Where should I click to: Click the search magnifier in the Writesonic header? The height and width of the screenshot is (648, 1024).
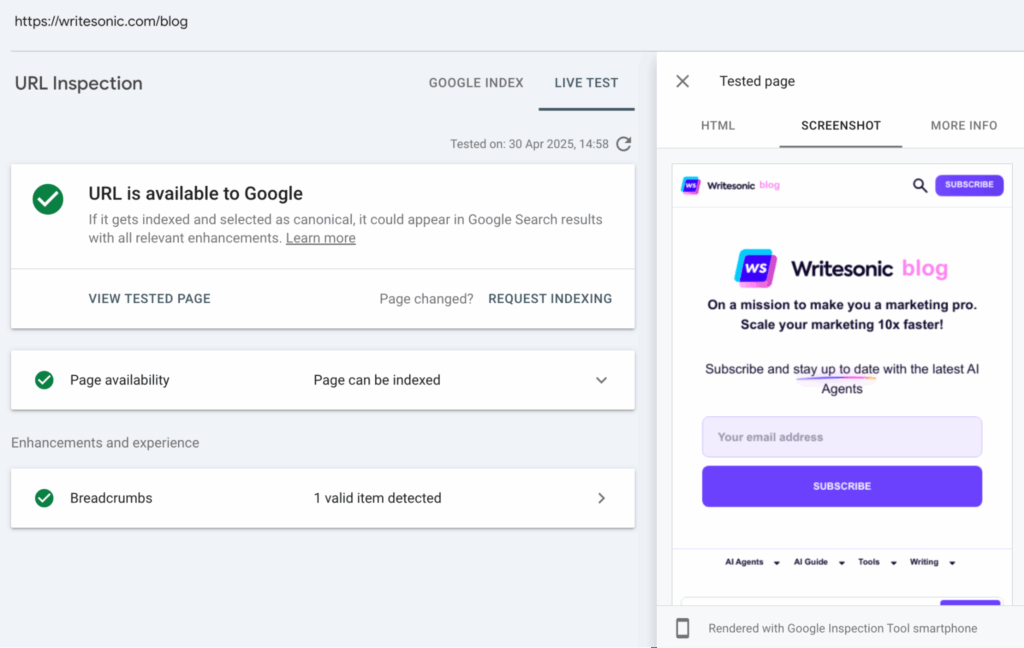(x=920, y=186)
